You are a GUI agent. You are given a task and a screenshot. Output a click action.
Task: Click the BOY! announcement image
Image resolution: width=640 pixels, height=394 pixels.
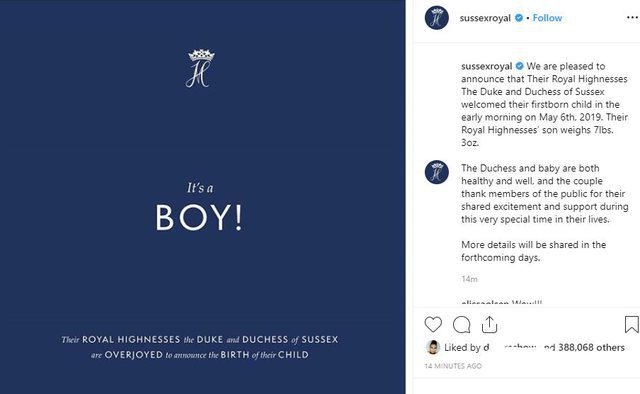pos(202,197)
